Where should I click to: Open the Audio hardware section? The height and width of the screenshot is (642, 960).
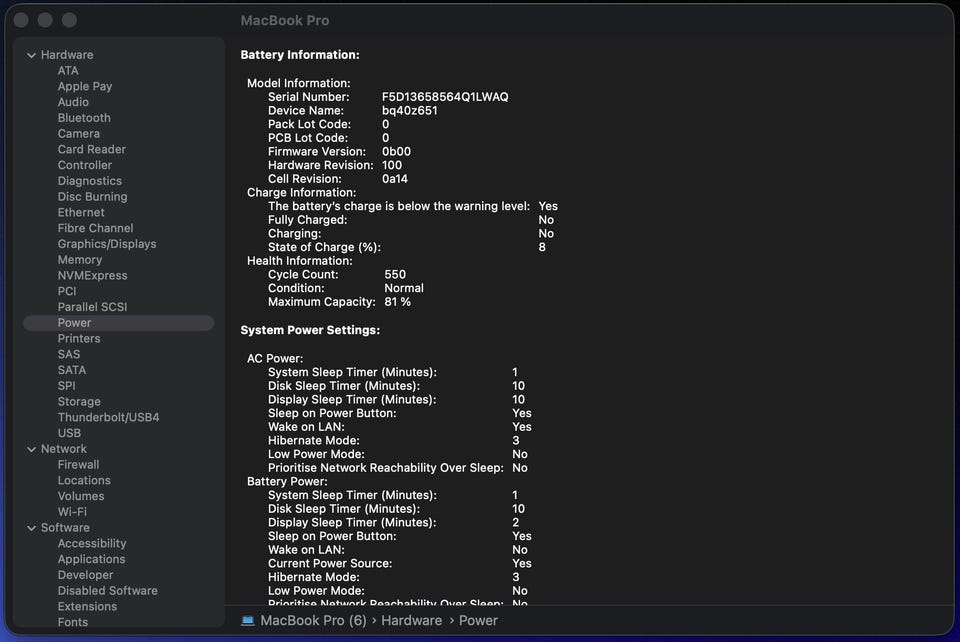pyautogui.click(x=73, y=102)
